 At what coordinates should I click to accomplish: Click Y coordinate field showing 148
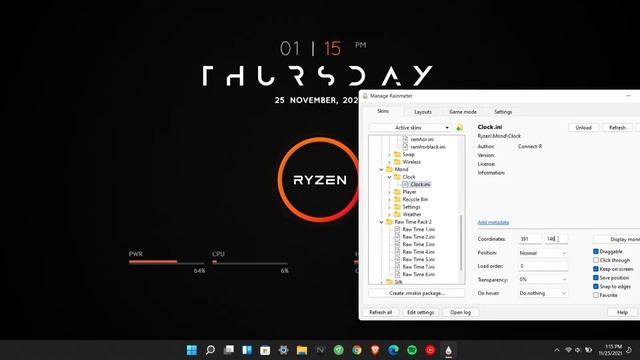(556, 239)
